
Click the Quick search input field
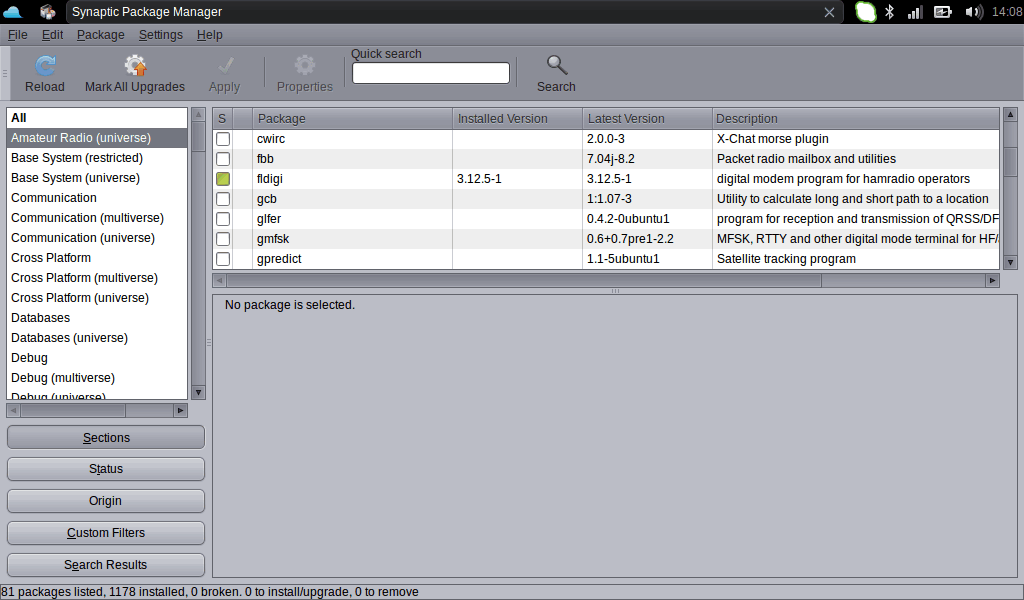click(431, 73)
